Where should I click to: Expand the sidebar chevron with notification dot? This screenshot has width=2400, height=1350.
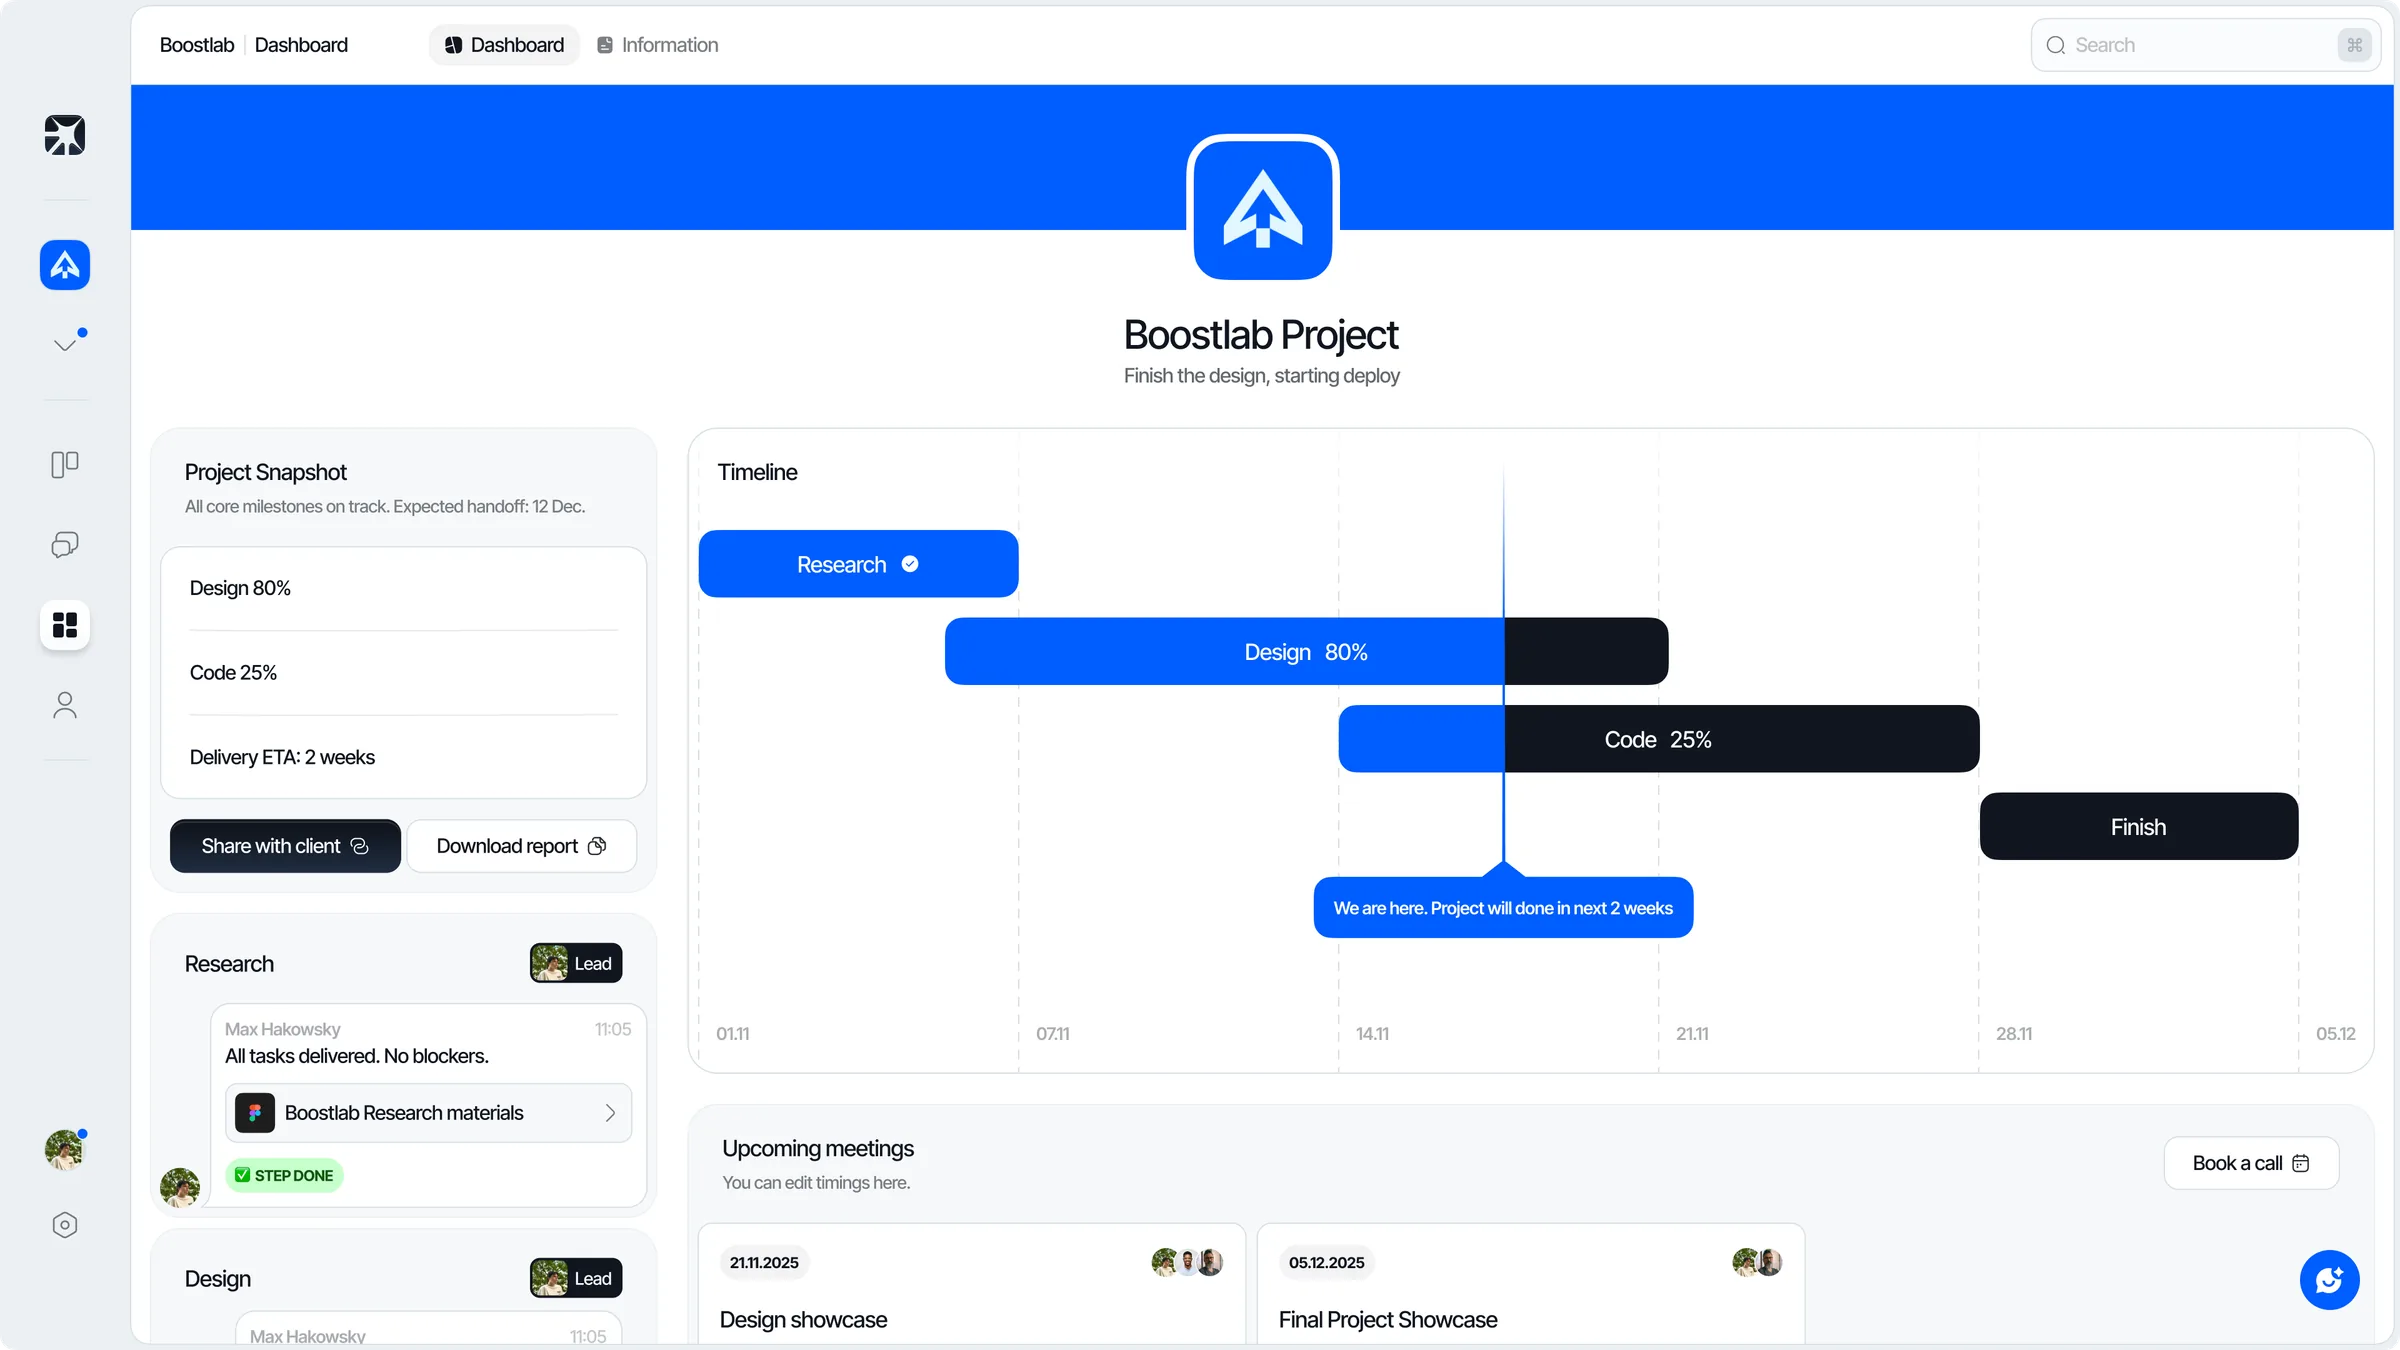click(65, 344)
